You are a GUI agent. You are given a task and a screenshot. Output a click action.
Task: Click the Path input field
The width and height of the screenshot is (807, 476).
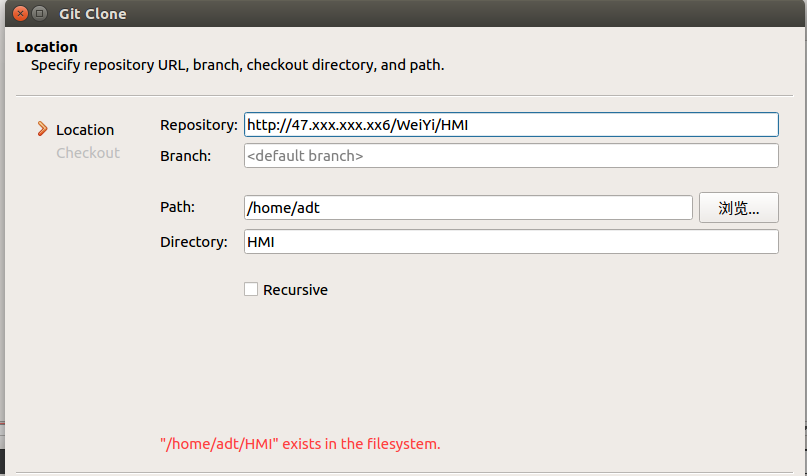tap(468, 207)
